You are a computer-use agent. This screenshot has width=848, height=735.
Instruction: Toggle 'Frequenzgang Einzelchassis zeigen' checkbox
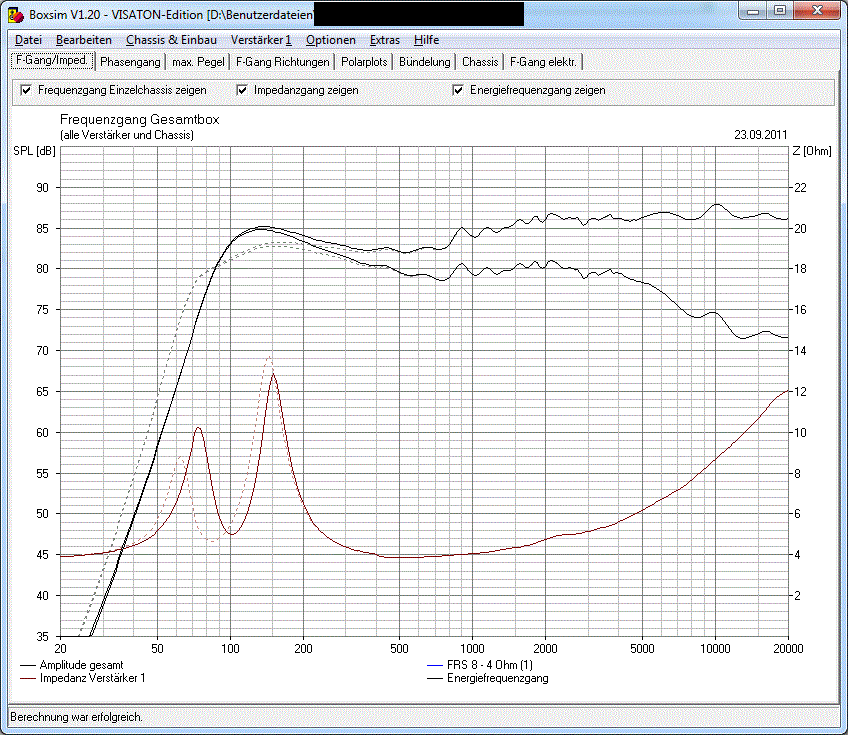click(26, 90)
